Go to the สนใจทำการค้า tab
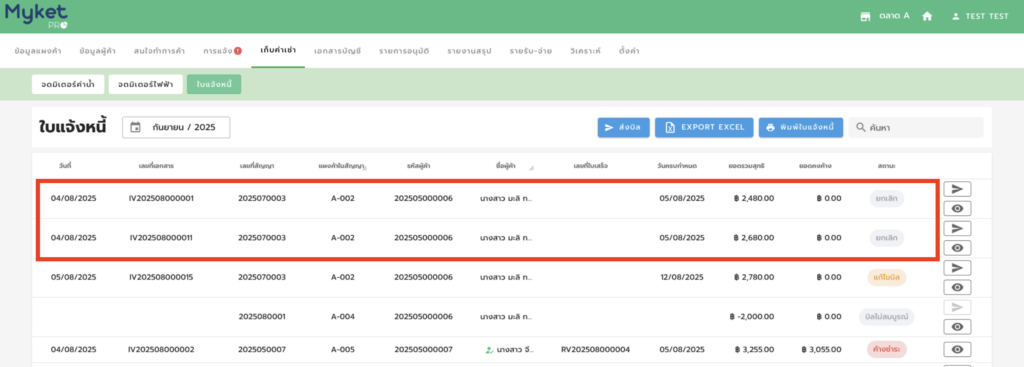This screenshot has width=1024, height=367. pos(159,51)
